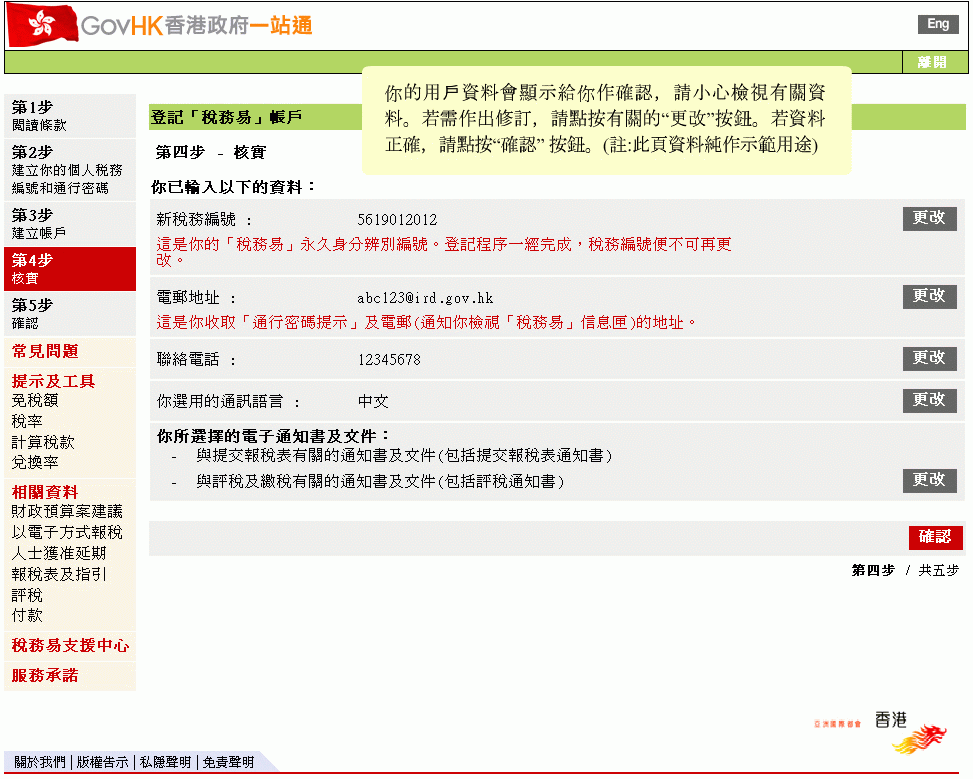Click the 離開 exit button
The image size is (973, 779).
[x=931, y=62]
